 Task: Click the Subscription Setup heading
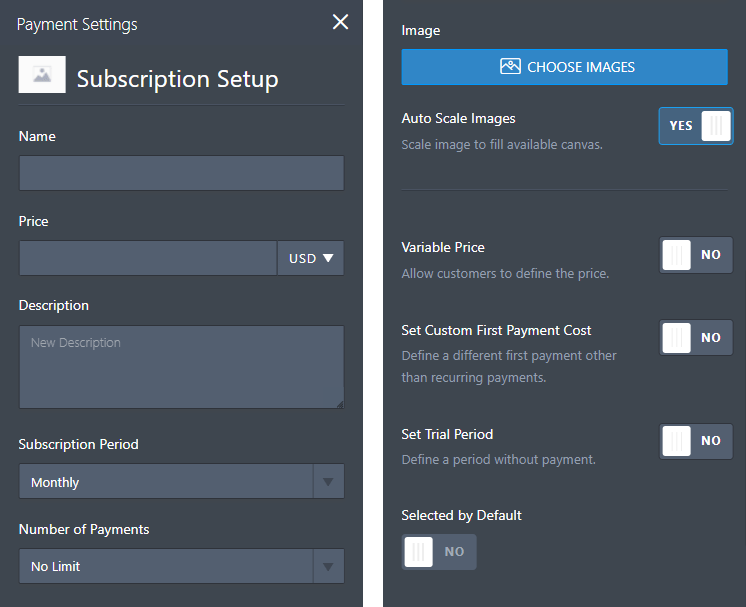click(x=177, y=79)
